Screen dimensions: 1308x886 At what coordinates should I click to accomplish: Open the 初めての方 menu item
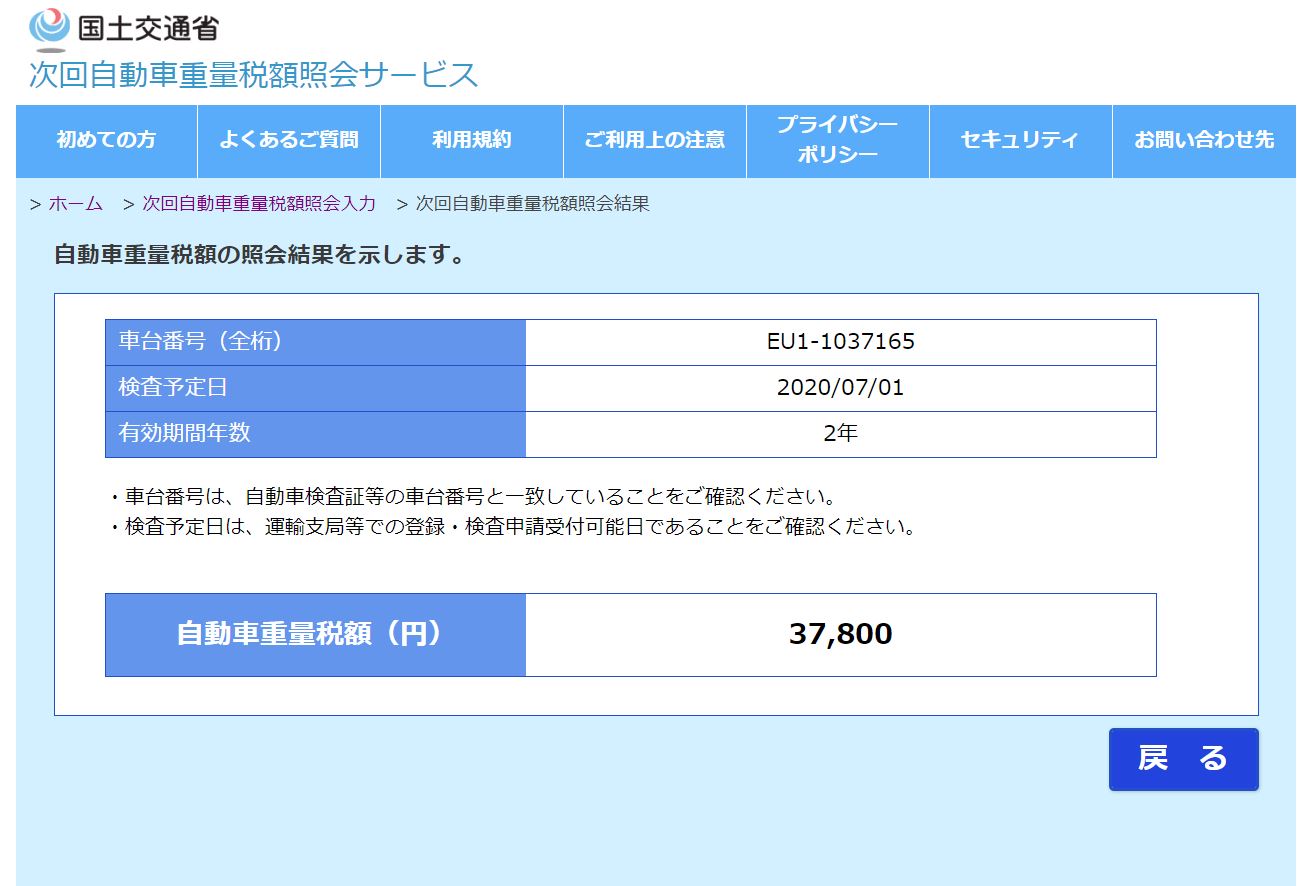click(x=106, y=140)
